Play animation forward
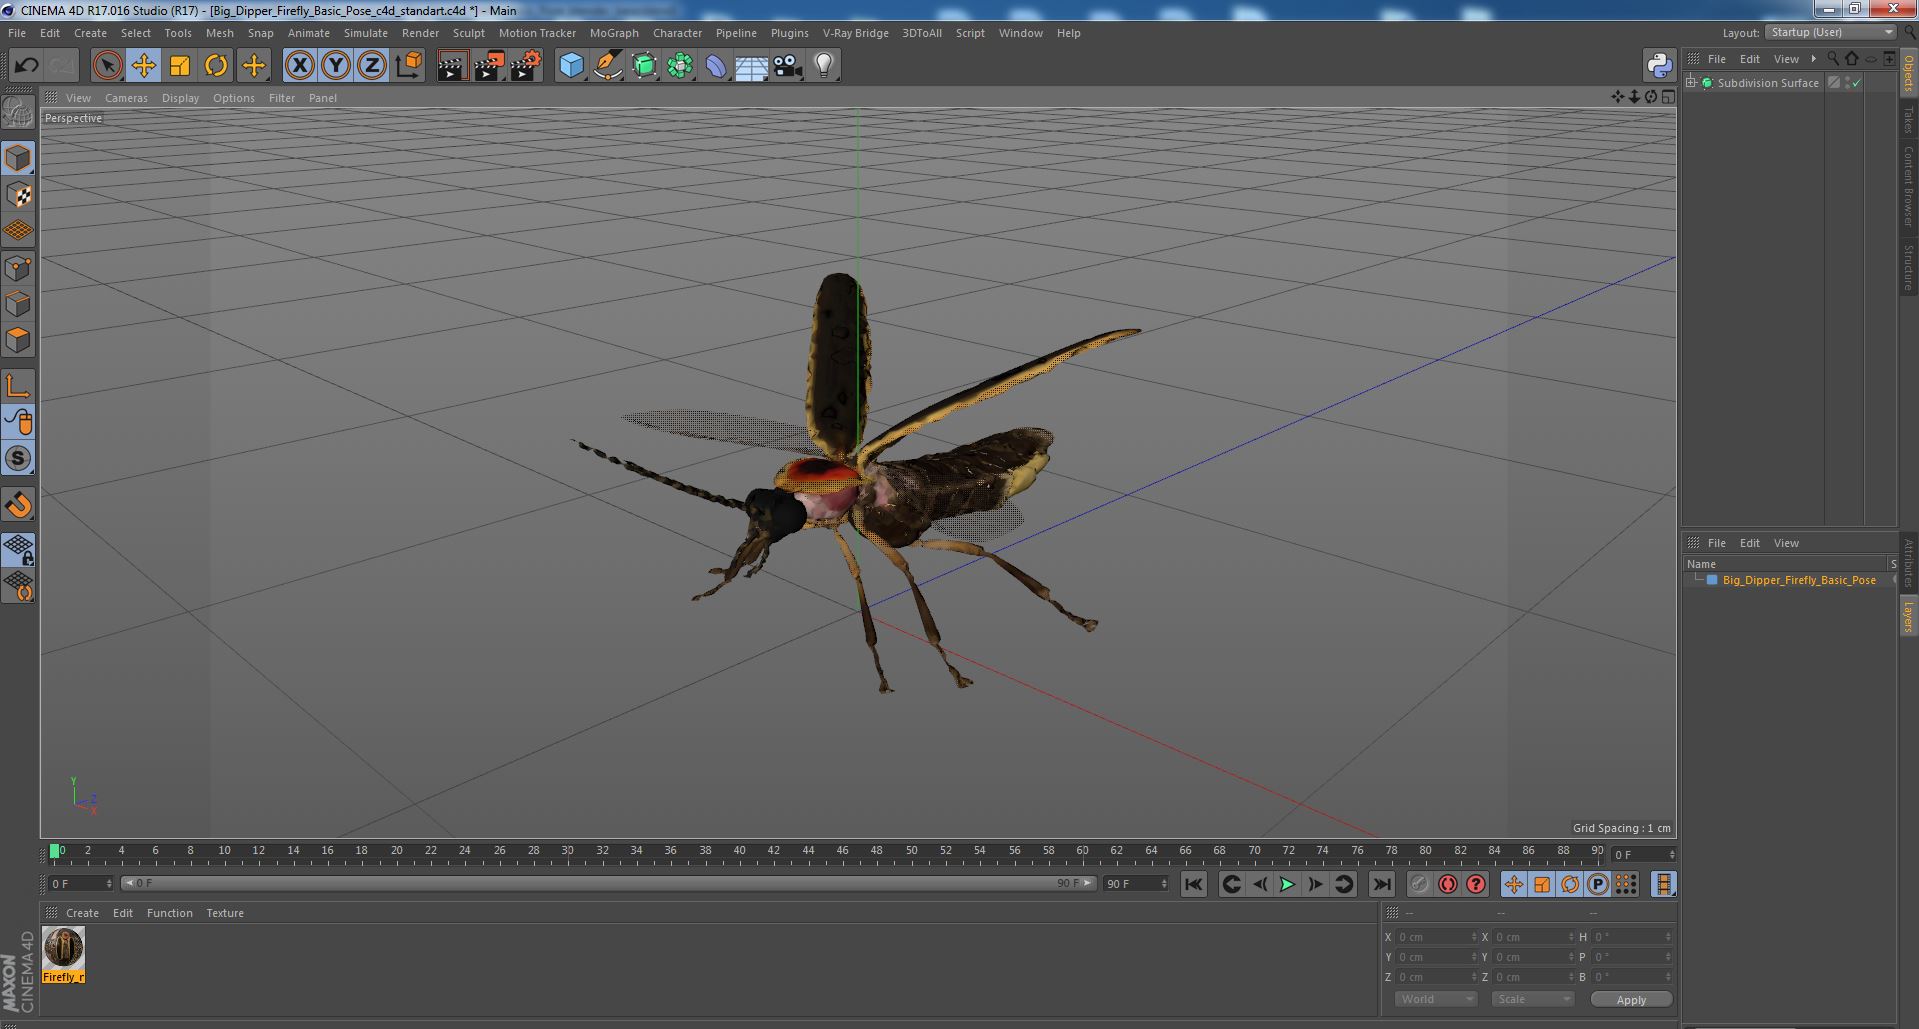 click(x=1288, y=884)
